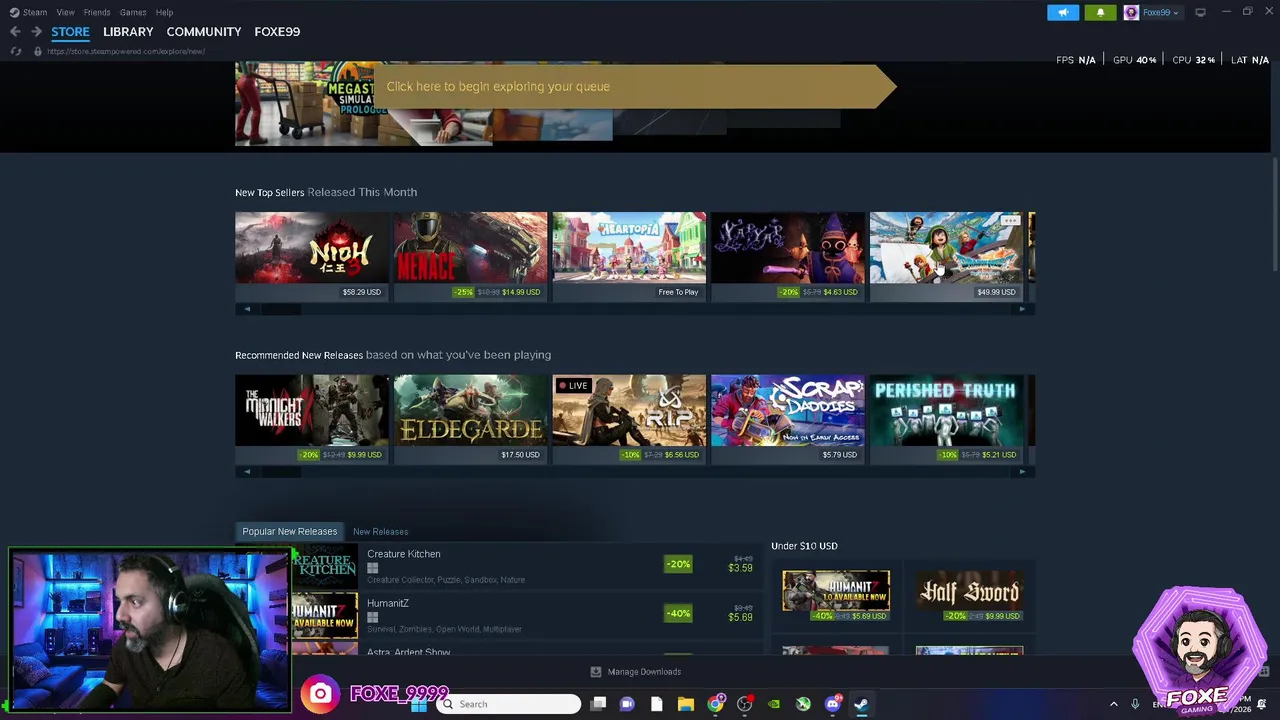Open the Perished Truth thumbnail
The image size is (1280, 720).
946,410
